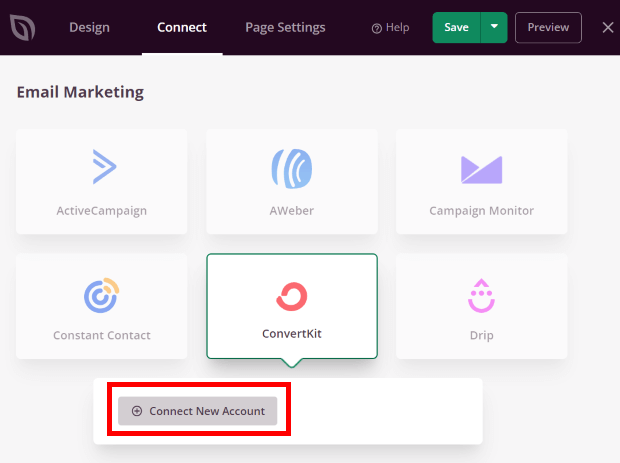Click the green Save button

coord(456,27)
